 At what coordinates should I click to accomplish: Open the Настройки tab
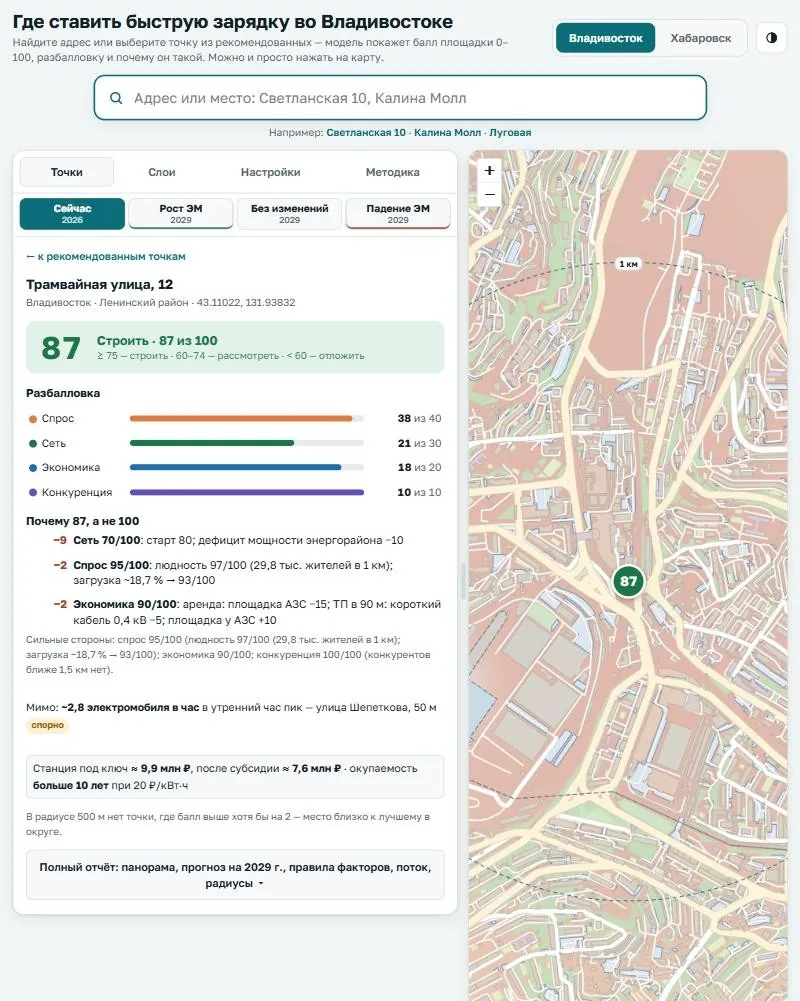click(x=270, y=172)
